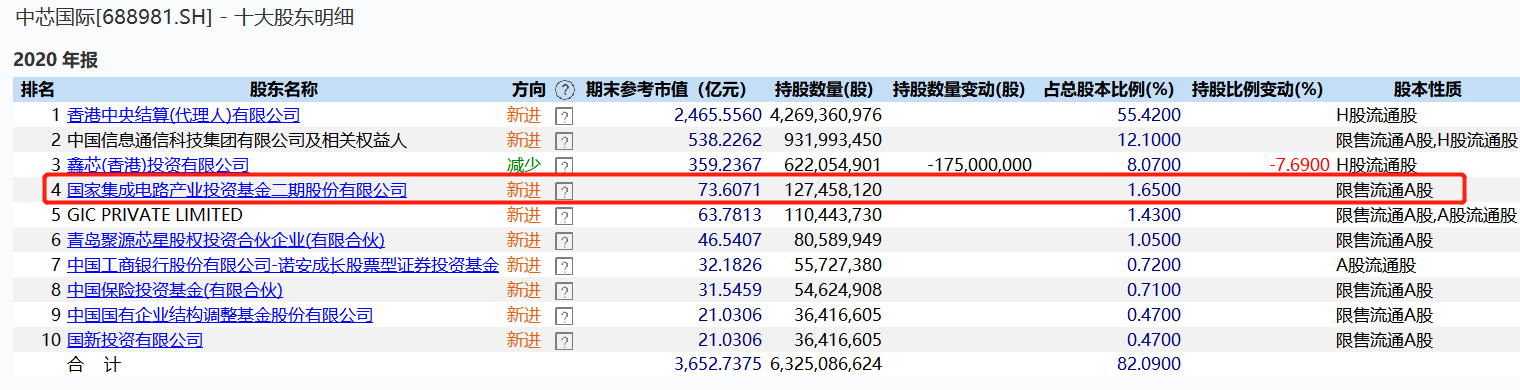This screenshot has width=1520, height=390.
Task: Click the market value 46.5407
Action: tap(727, 240)
